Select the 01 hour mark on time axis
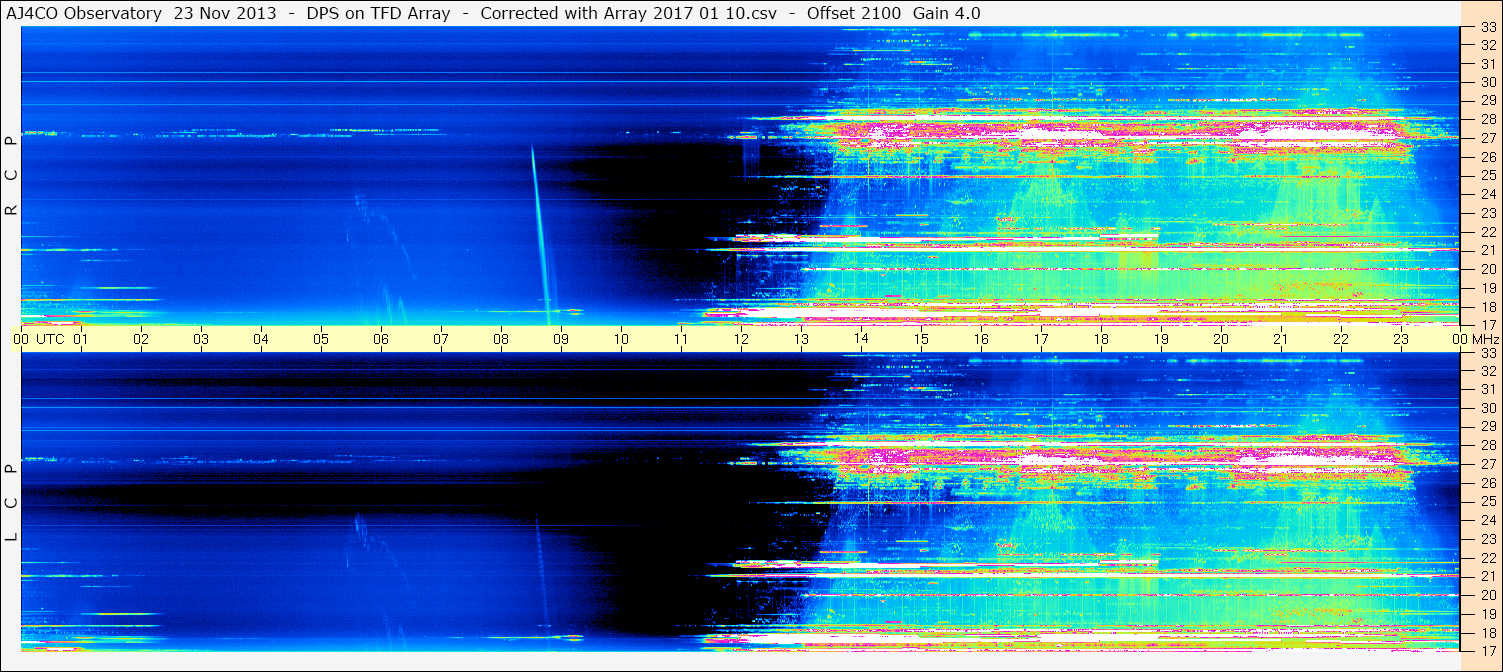Screen dimensions: 1503x672 click(x=81, y=339)
